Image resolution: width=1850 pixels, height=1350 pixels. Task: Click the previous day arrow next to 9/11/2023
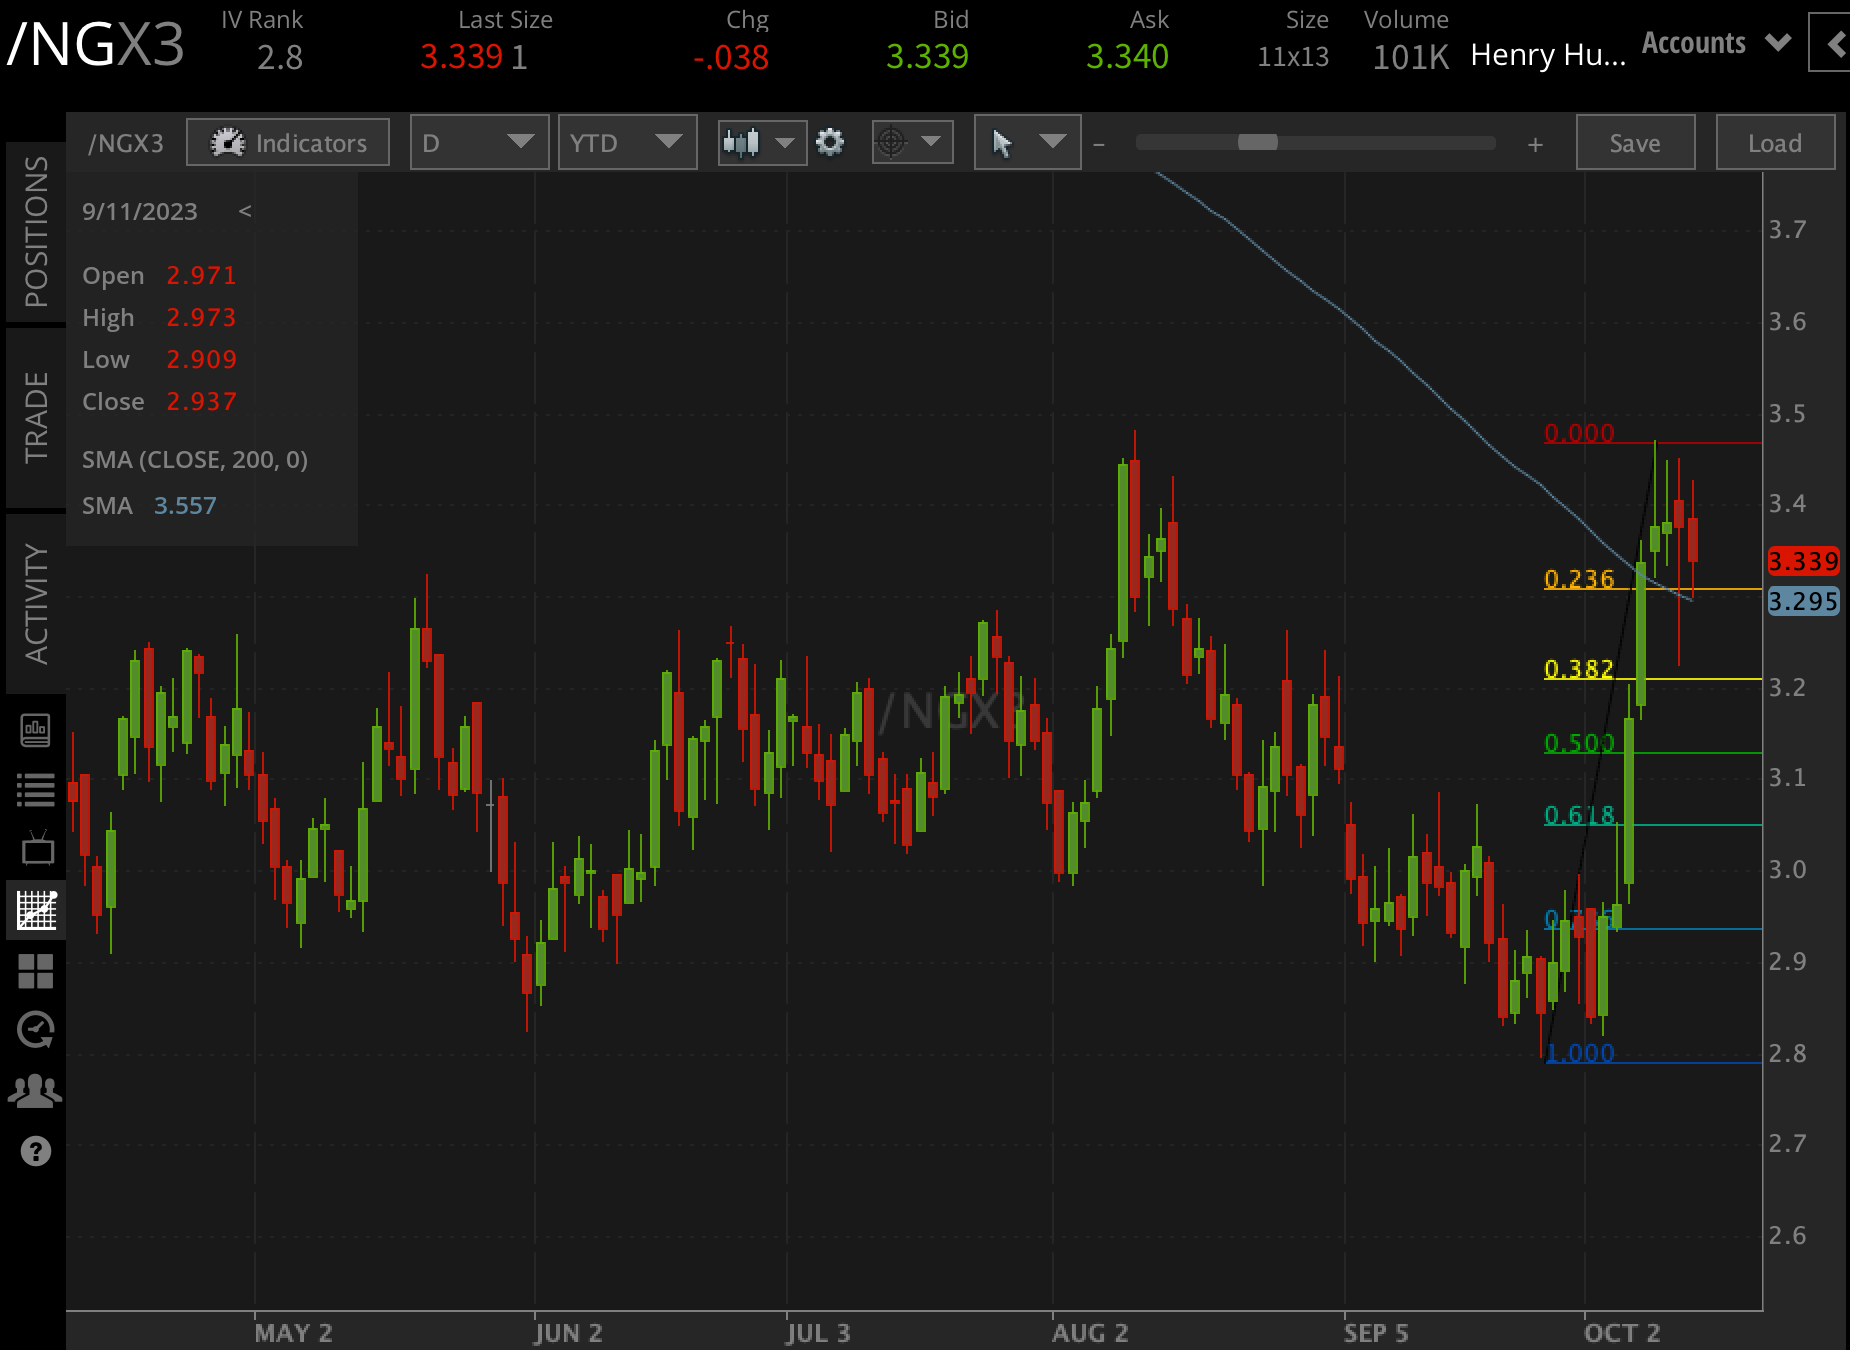245,211
